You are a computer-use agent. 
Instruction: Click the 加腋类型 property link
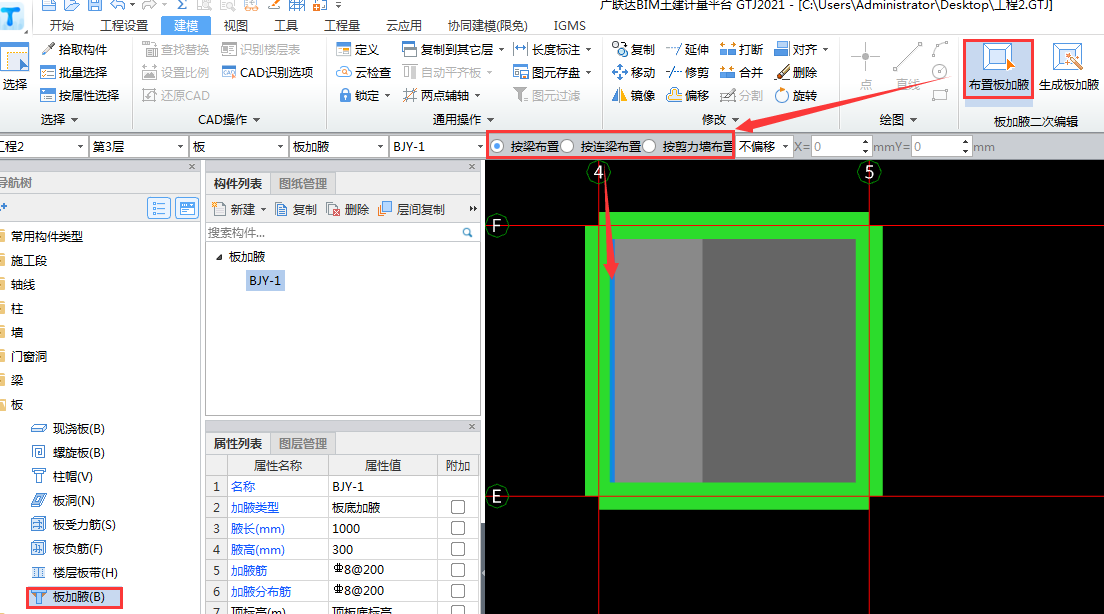(x=255, y=508)
